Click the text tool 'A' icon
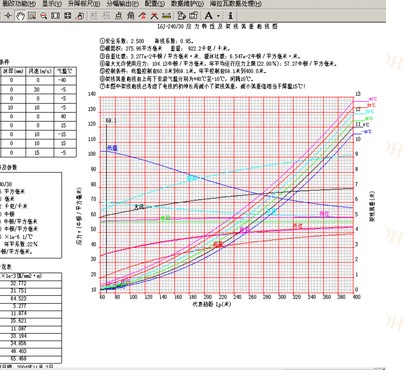The width and height of the screenshot is (405, 370). [x=208, y=15]
